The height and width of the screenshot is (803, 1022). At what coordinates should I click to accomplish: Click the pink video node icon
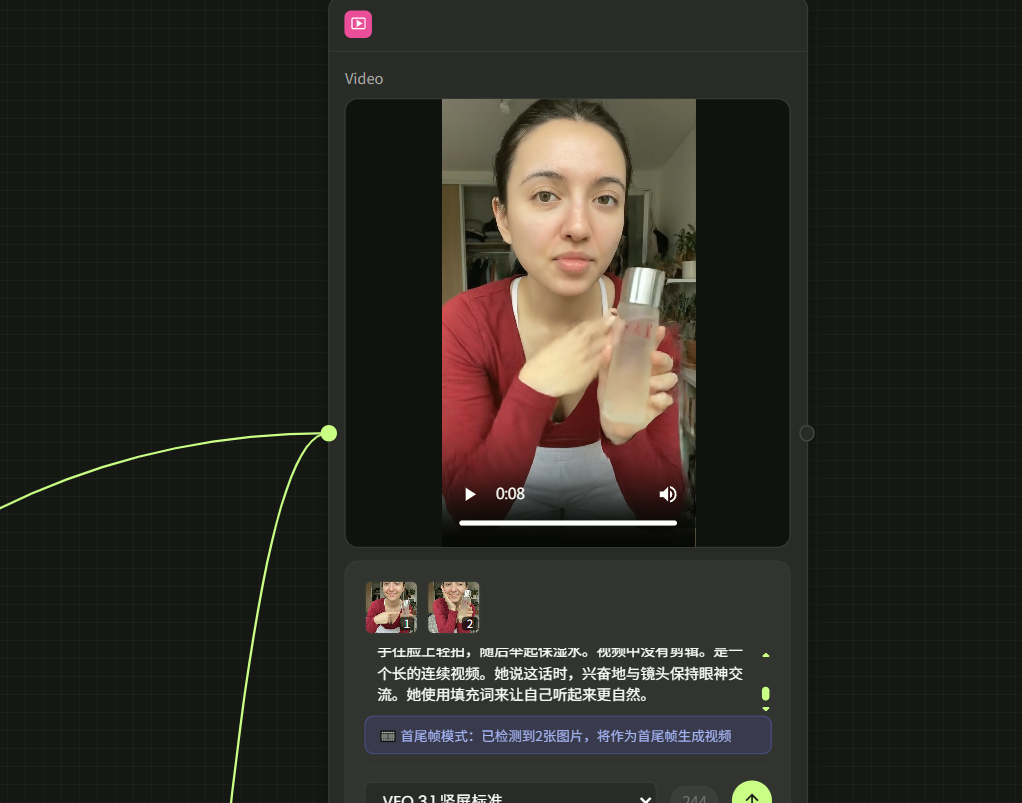coord(358,24)
